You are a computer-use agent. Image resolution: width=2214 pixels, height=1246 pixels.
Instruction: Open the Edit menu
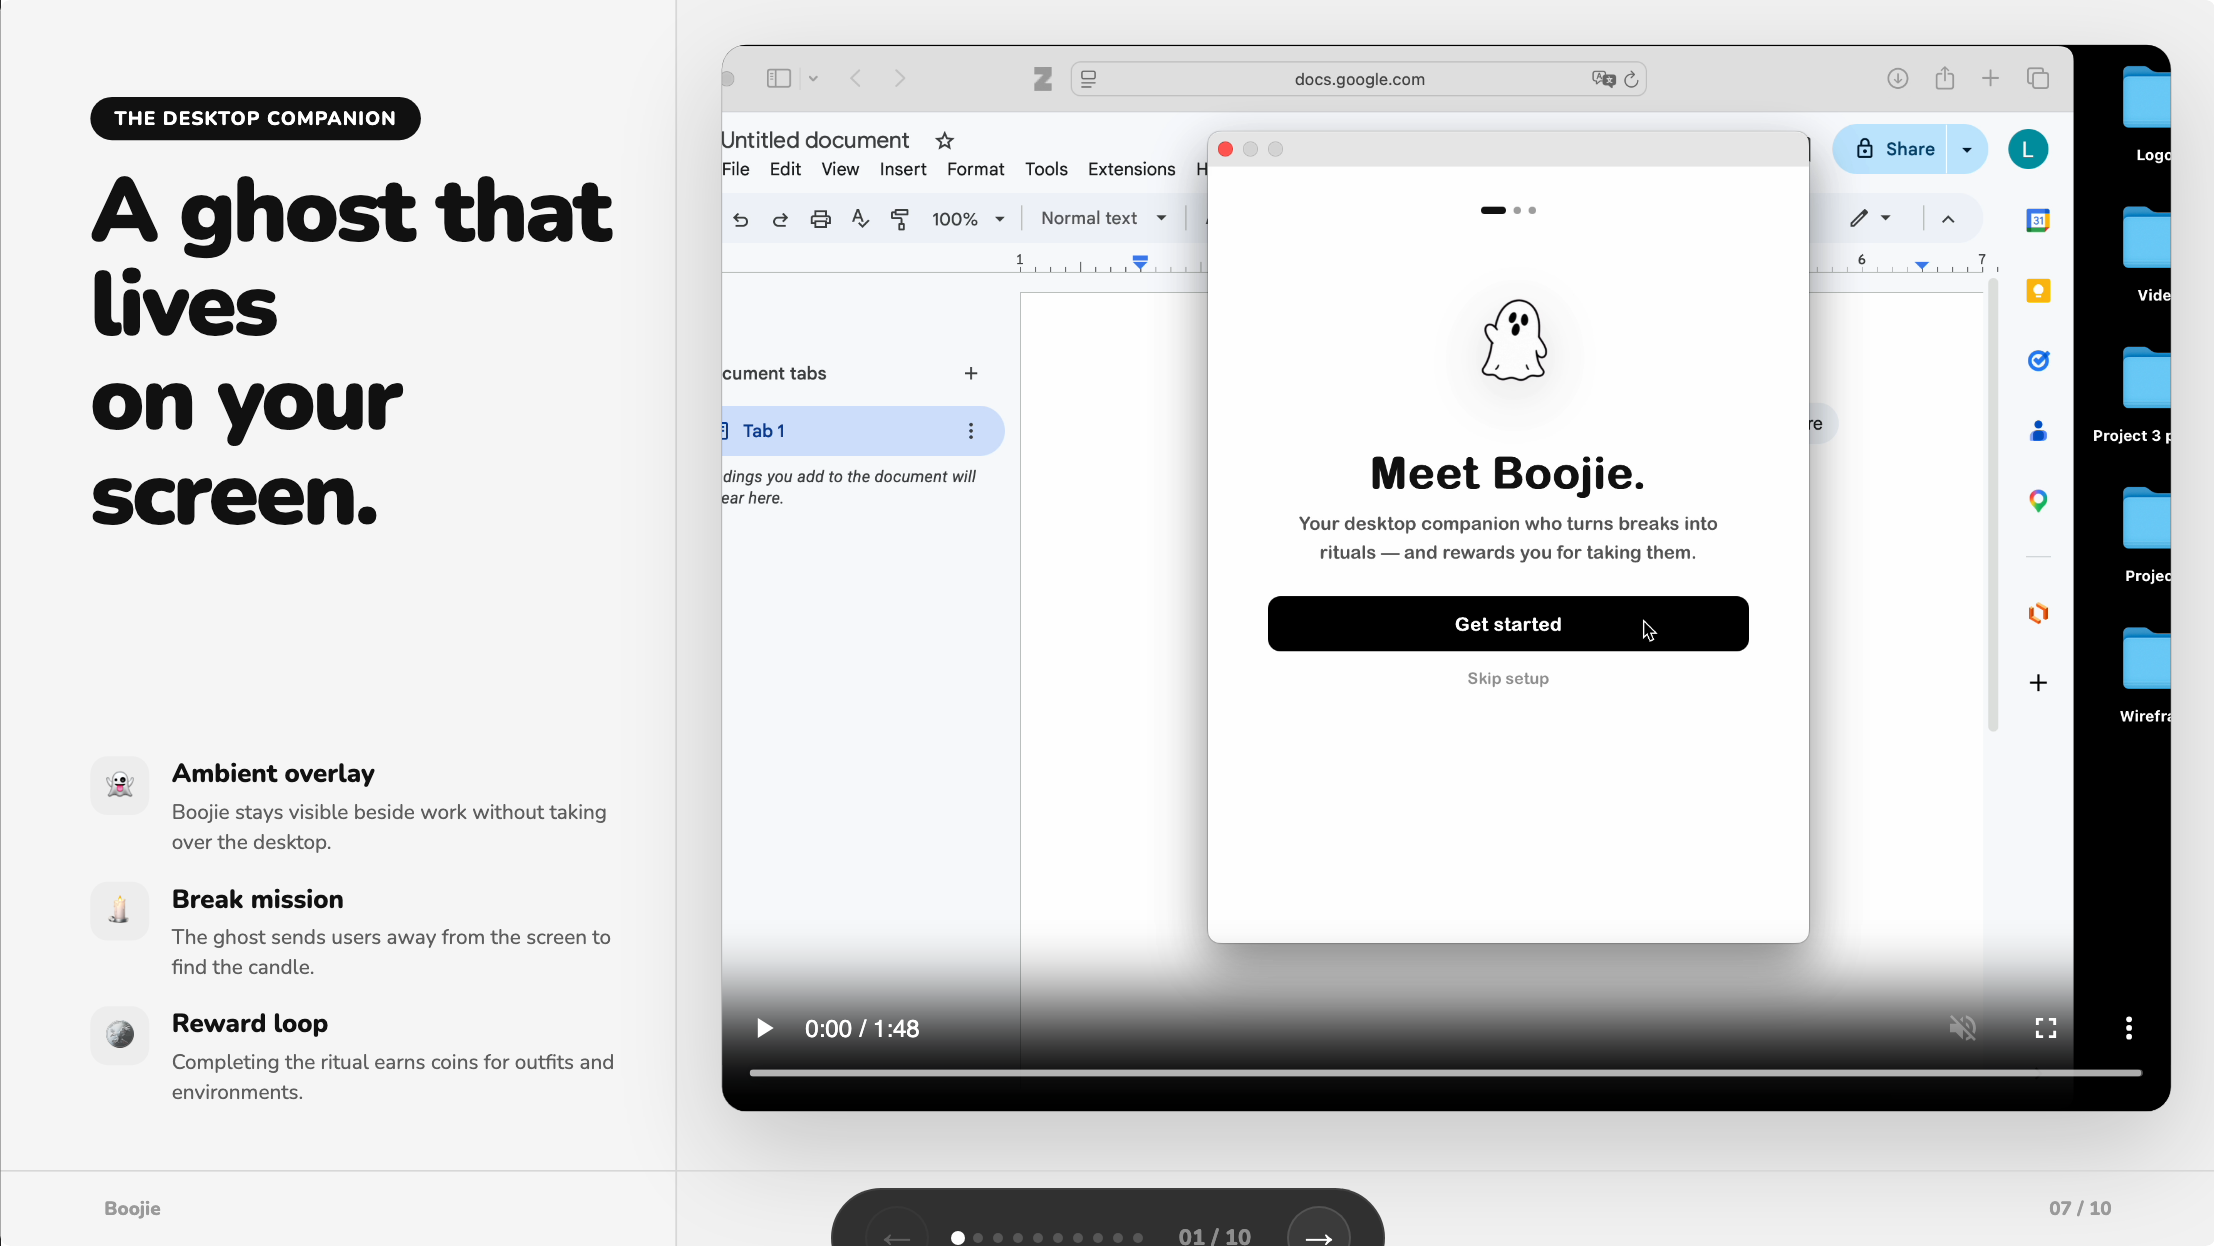click(x=785, y=169)
